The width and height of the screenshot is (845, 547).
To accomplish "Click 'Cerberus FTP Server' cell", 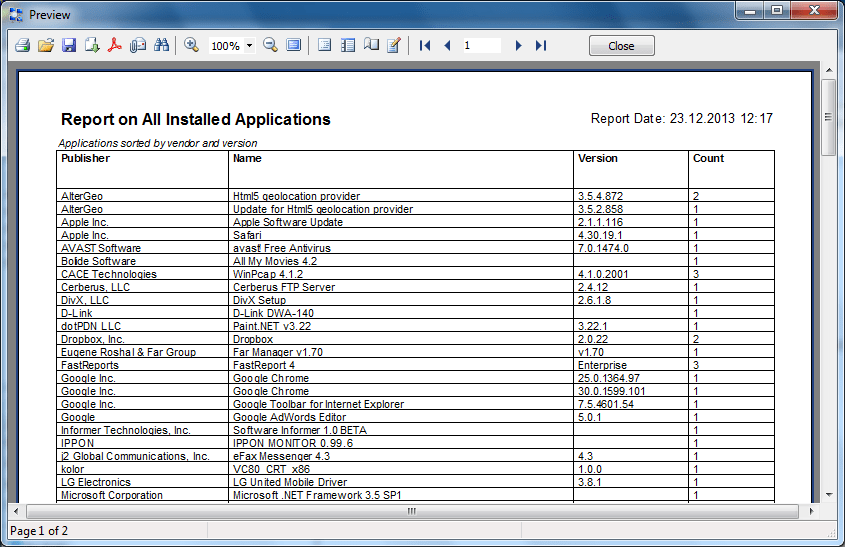I will [x=401, y=287].
